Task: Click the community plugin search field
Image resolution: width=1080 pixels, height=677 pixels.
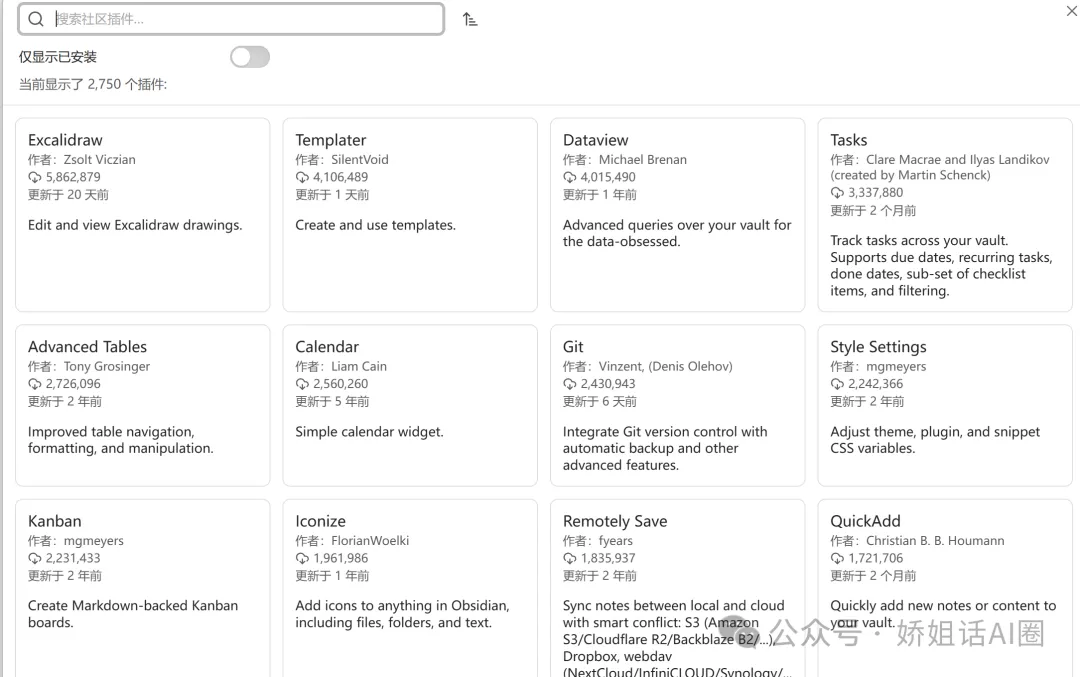Action: click(x=245, y=19)
